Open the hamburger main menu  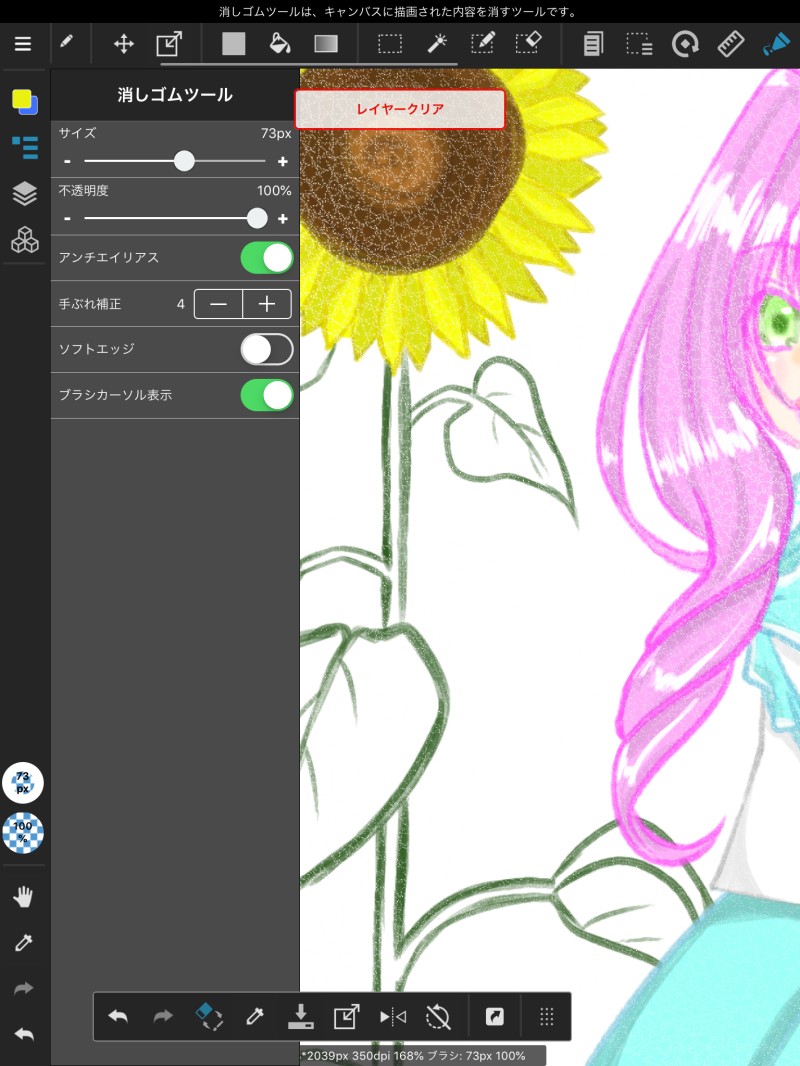(23, 44)
